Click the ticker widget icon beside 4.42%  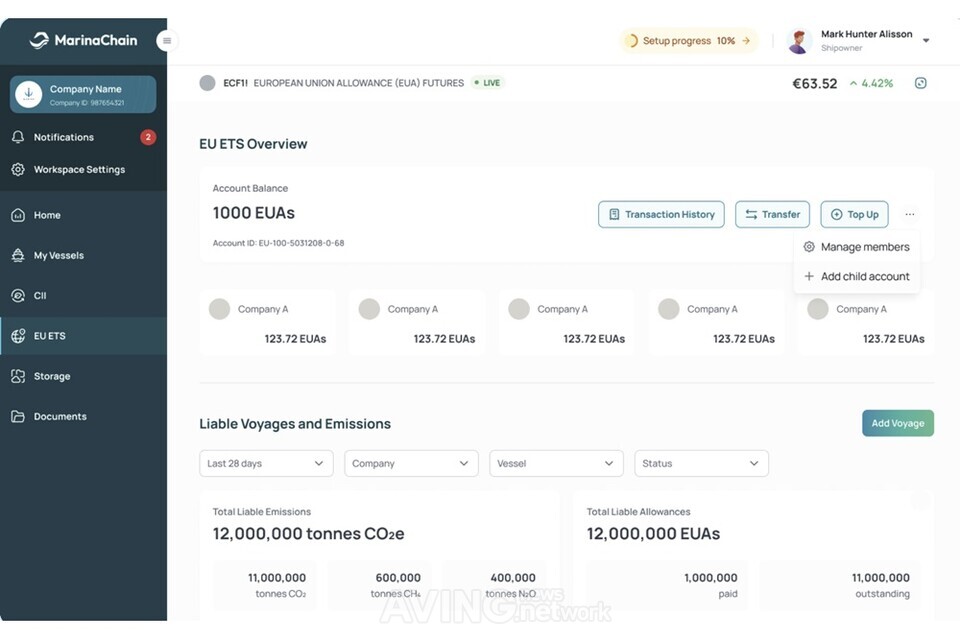920,83
